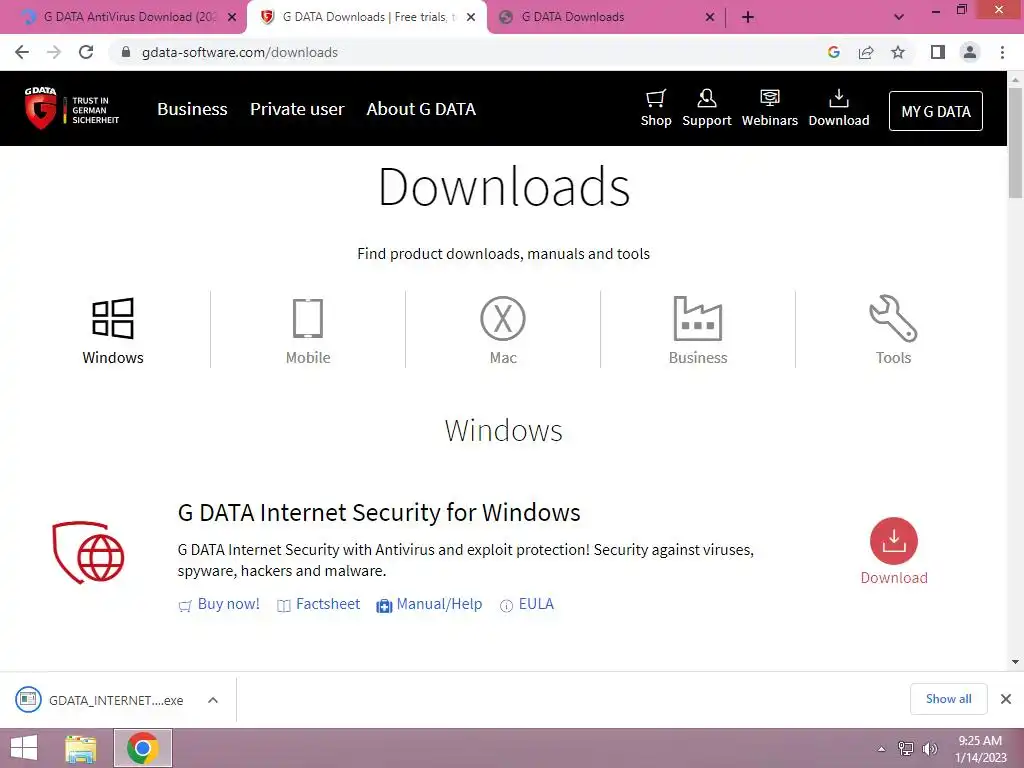Click the G DATA Internet Security for Windows heading
The image size is (1024, 768).
379,512
